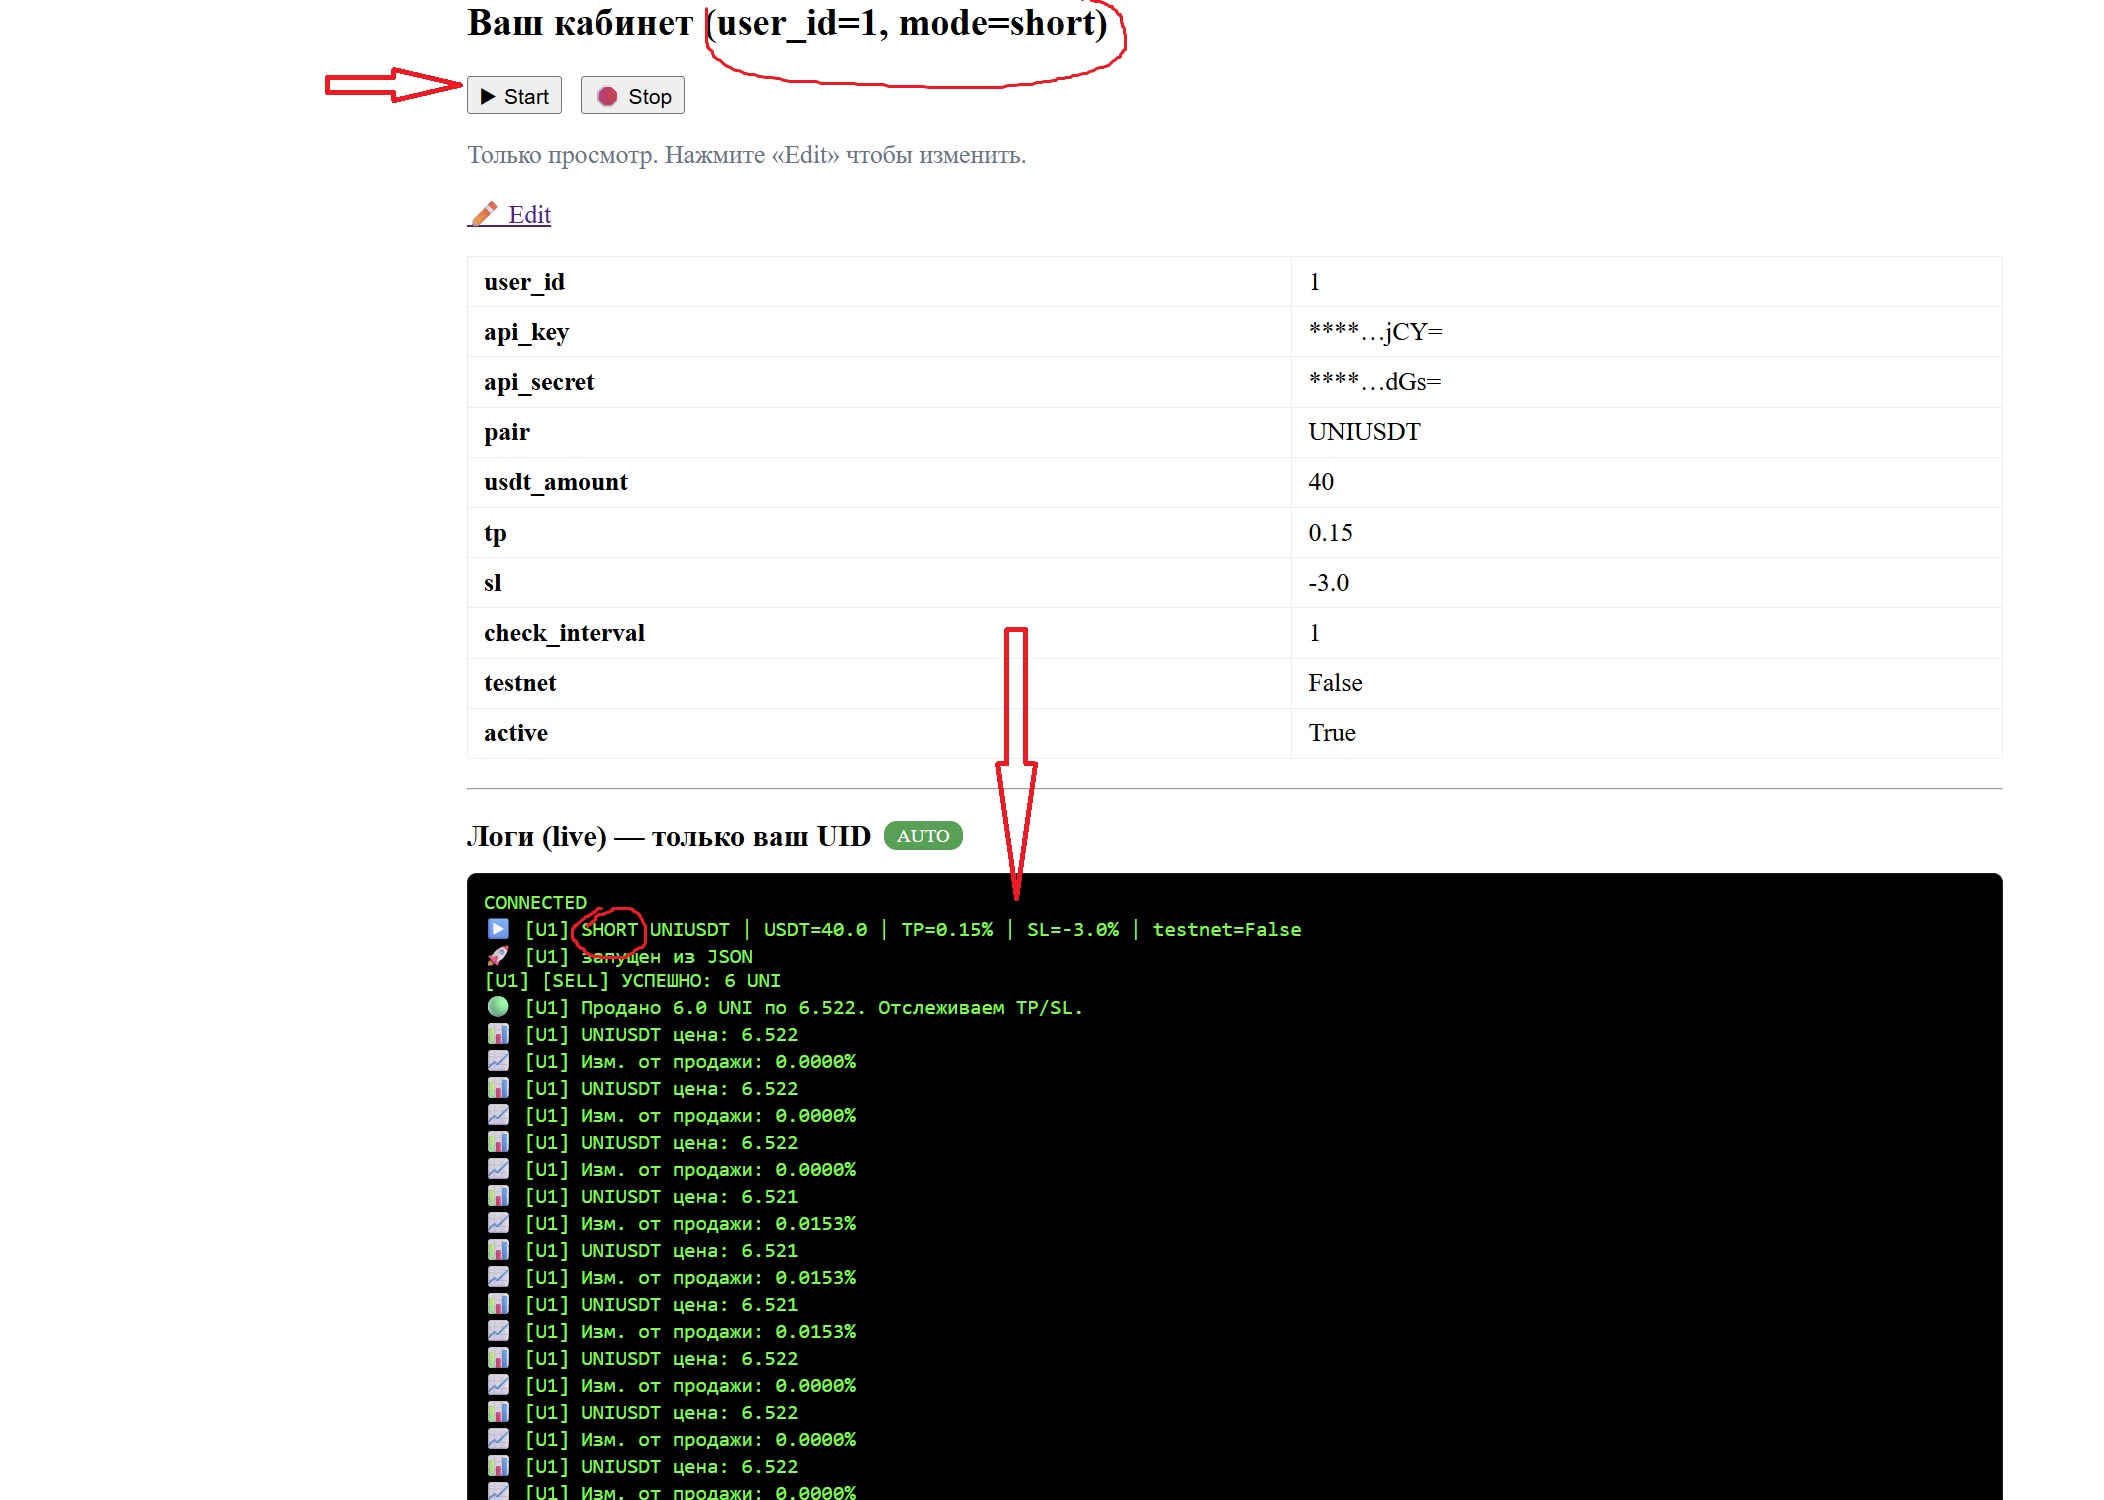Click the red circle icon in Stop
This screenshot has height=1500, width=2104.
click(x=607, y=96)
